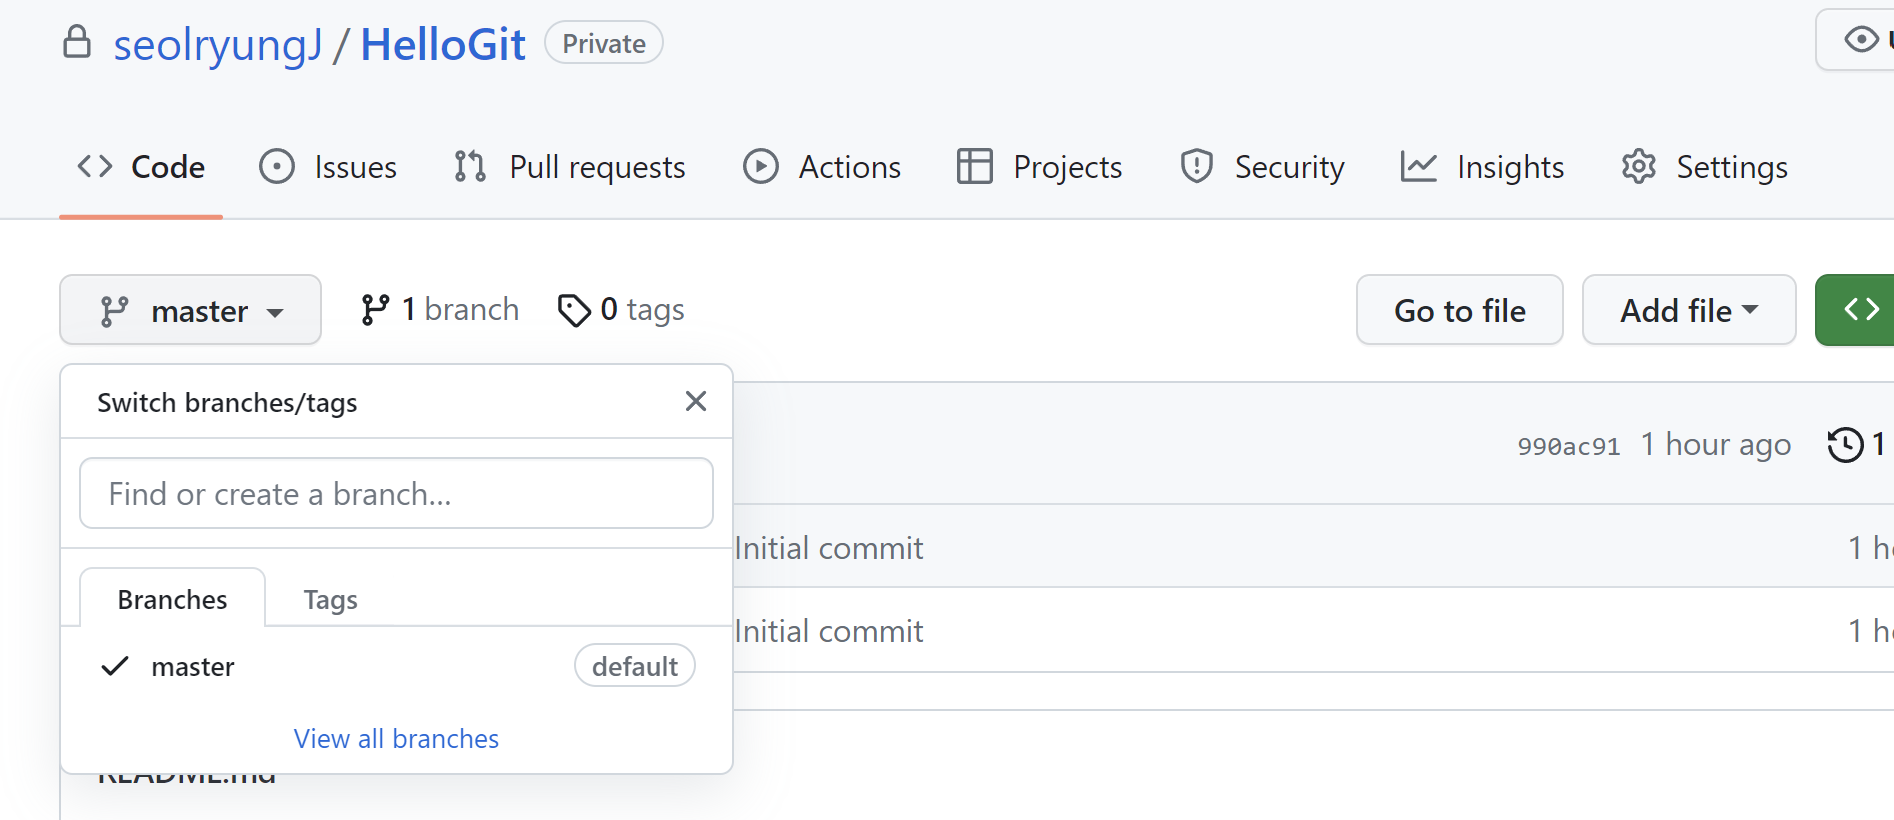
Task: Click the tag icon next to 0 tags
Action: [x=574, y=311]
